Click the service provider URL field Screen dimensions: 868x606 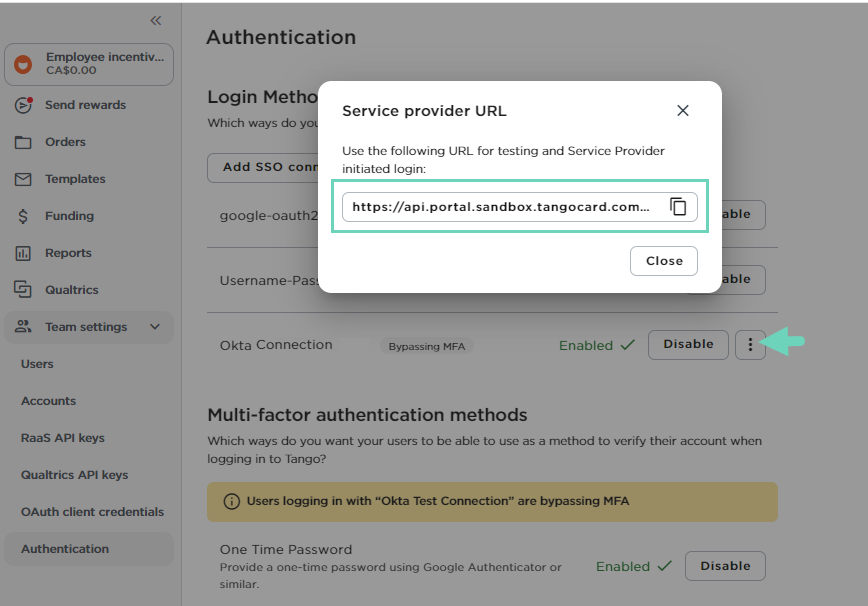500,207
